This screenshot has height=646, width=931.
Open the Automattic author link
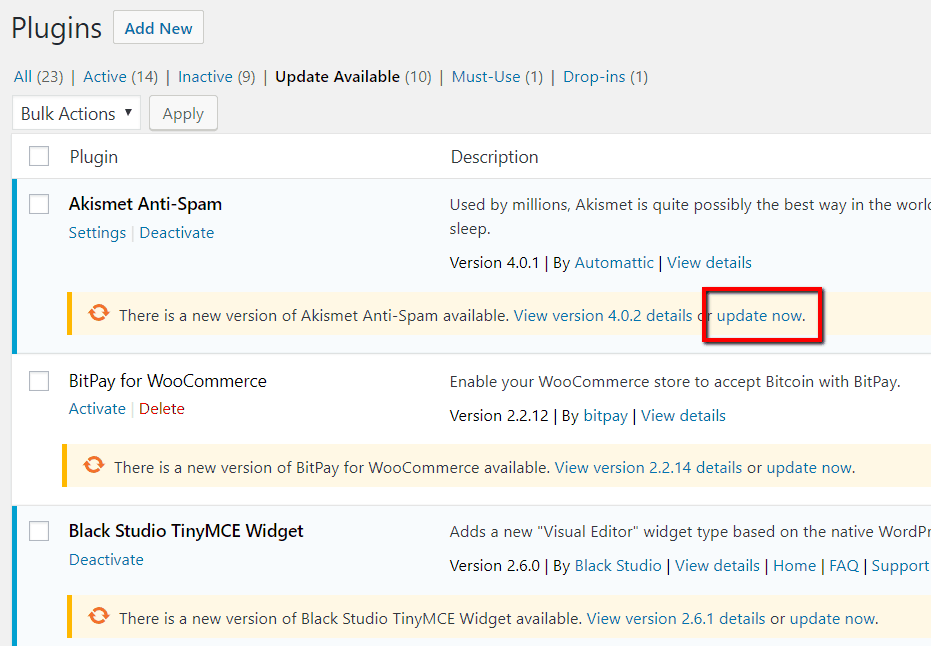pyautogui.click(x=614, y=262)
